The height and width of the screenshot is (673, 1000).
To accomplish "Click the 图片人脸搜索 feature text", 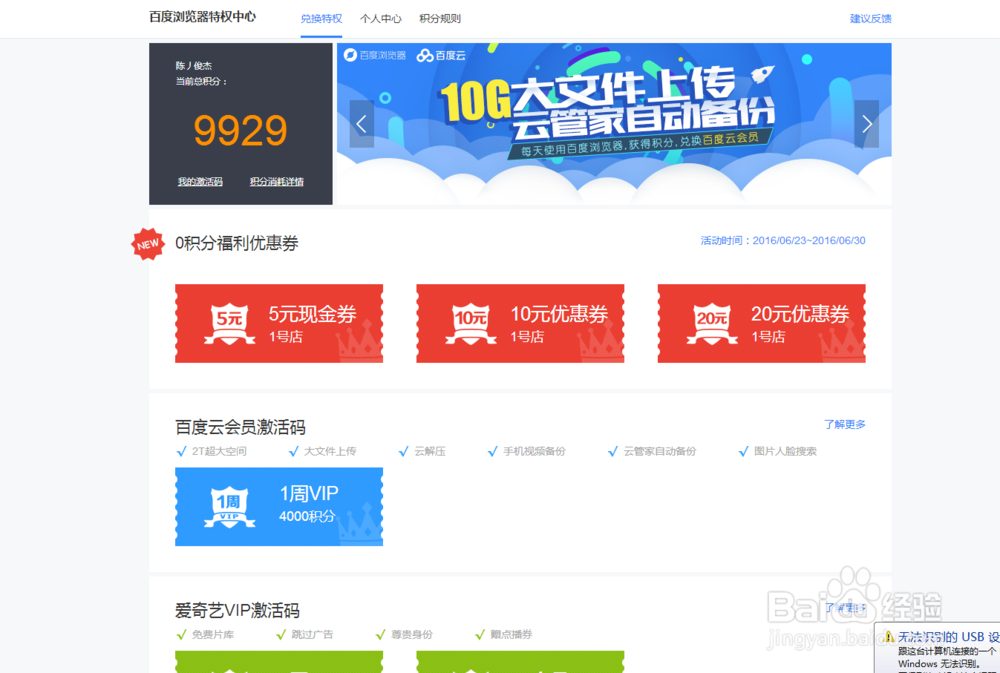I will click(x=785, y=452).
